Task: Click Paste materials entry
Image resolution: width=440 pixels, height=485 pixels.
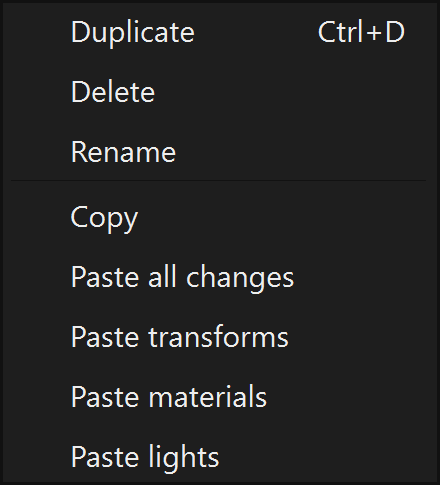Action: pyautogui.click(x=220, y=397)
